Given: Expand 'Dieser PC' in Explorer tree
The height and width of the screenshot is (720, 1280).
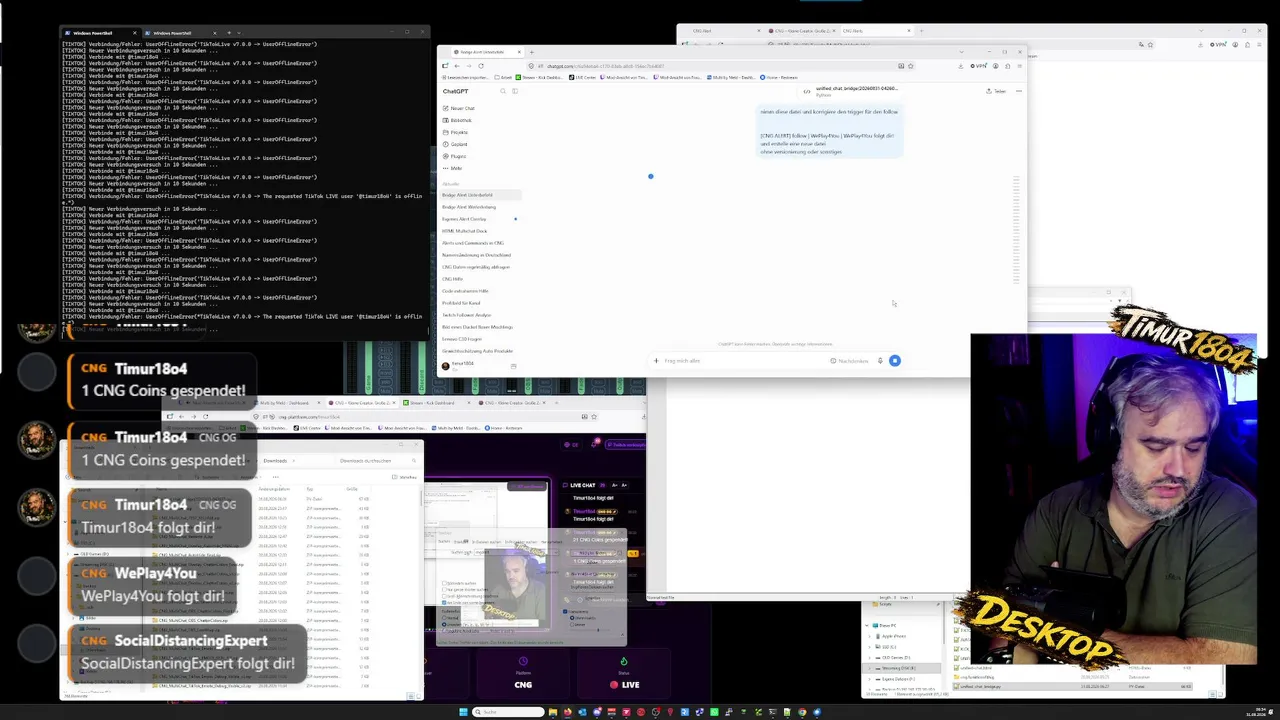Looking at the screenshot, I should (867, 626).
